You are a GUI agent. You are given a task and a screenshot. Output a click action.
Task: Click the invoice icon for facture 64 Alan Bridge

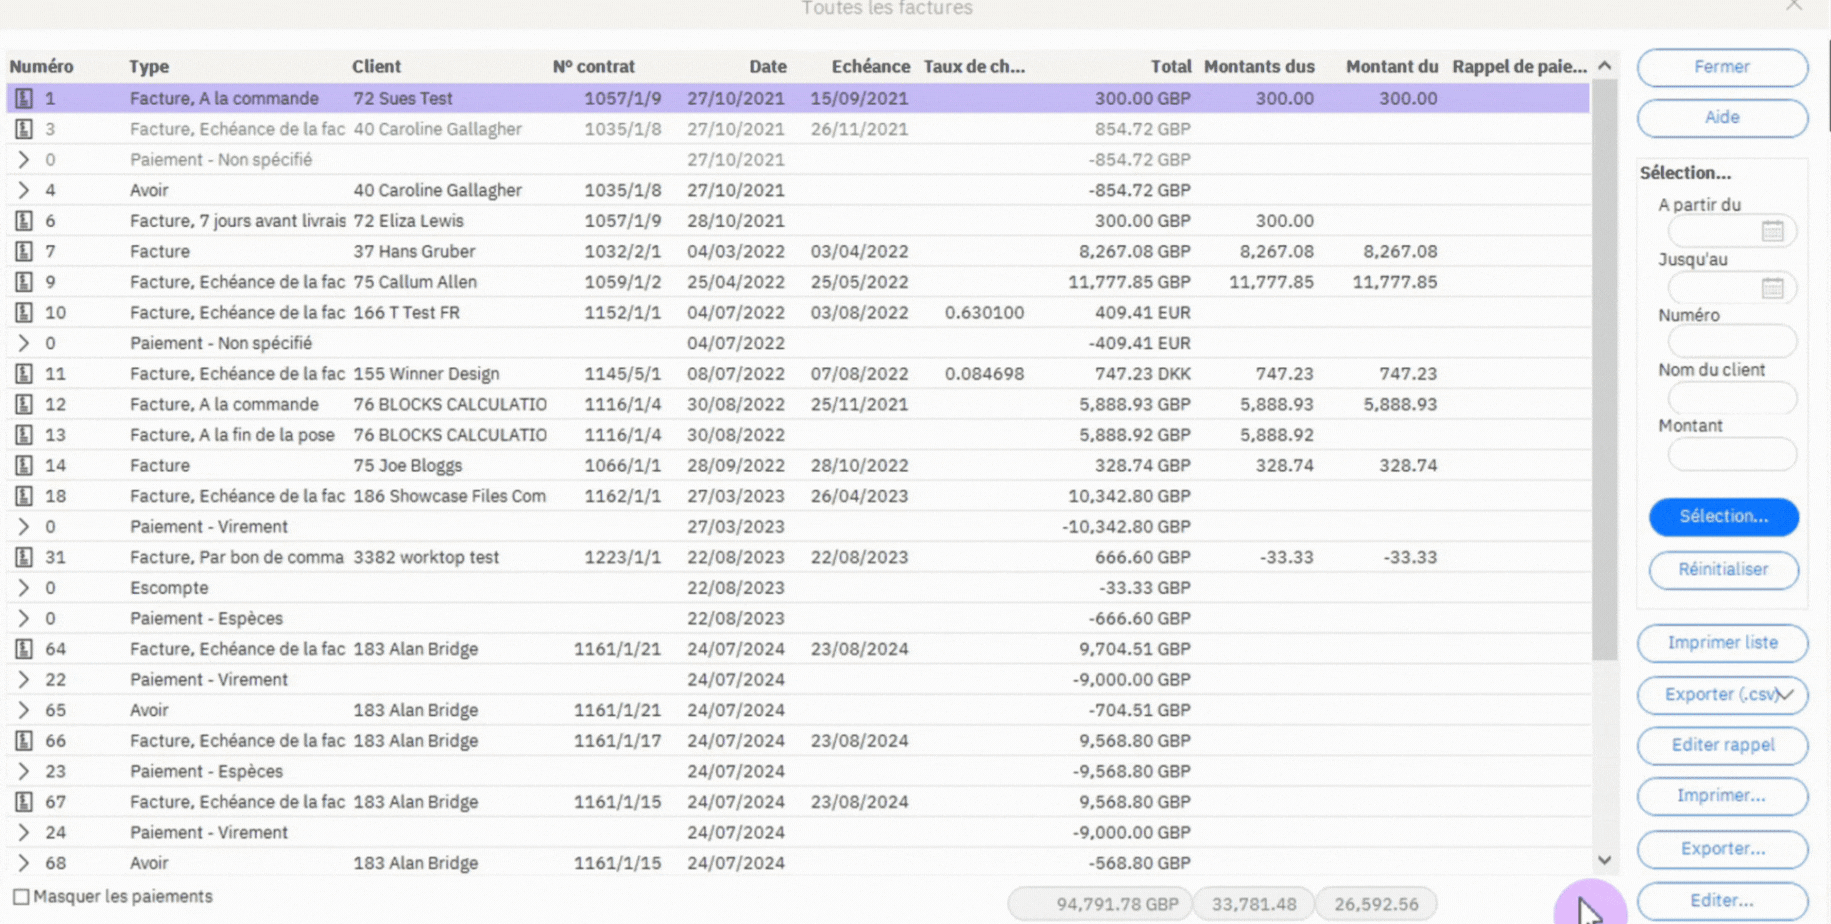pos(25,648)
